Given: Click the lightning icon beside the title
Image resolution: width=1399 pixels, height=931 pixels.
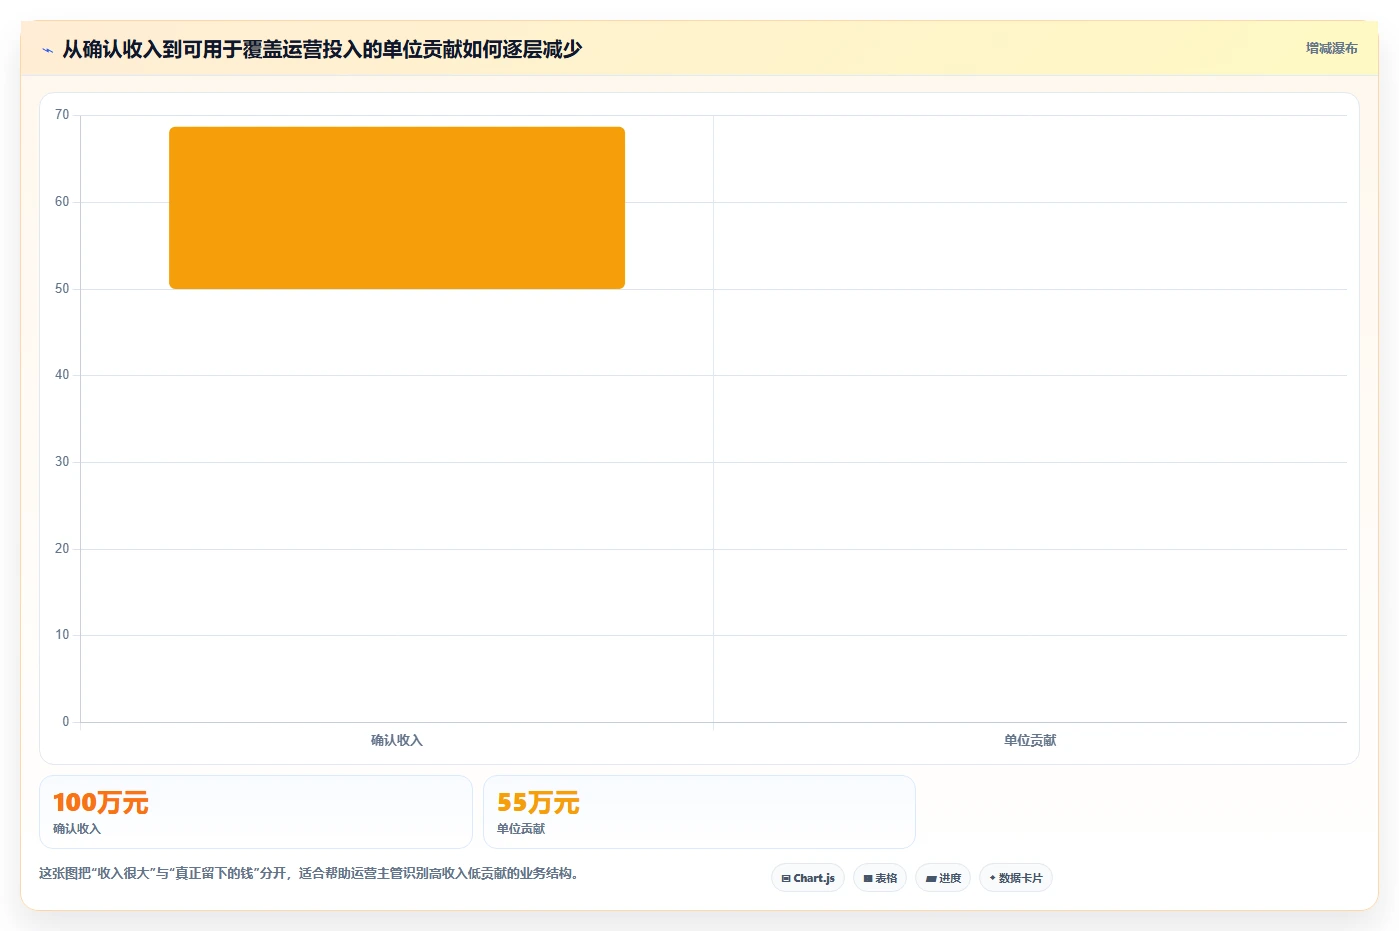Looking at the screenshot, I should click(x=47, y=50).
